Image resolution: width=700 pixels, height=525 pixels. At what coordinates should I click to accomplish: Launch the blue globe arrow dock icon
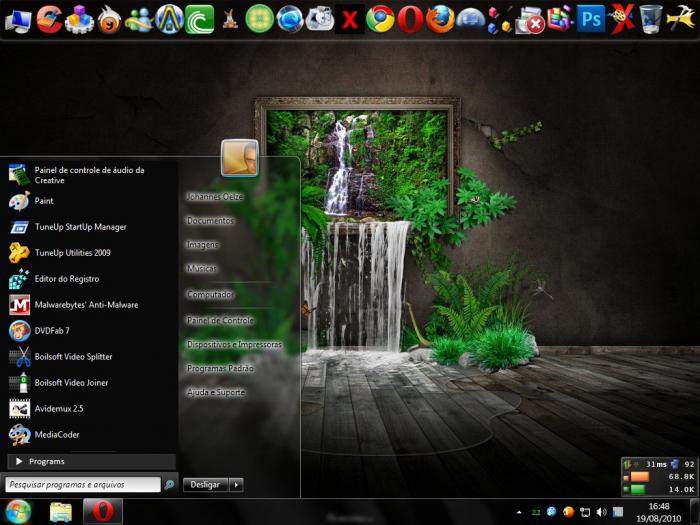click(x=290, y=20)
